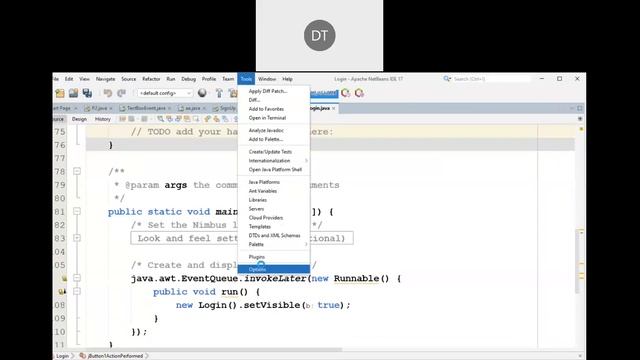The height and width of the screenshot is (360, 640).
Task: Choose Apply Diff Patch menu entry
Action: click(x=273, y=91)
